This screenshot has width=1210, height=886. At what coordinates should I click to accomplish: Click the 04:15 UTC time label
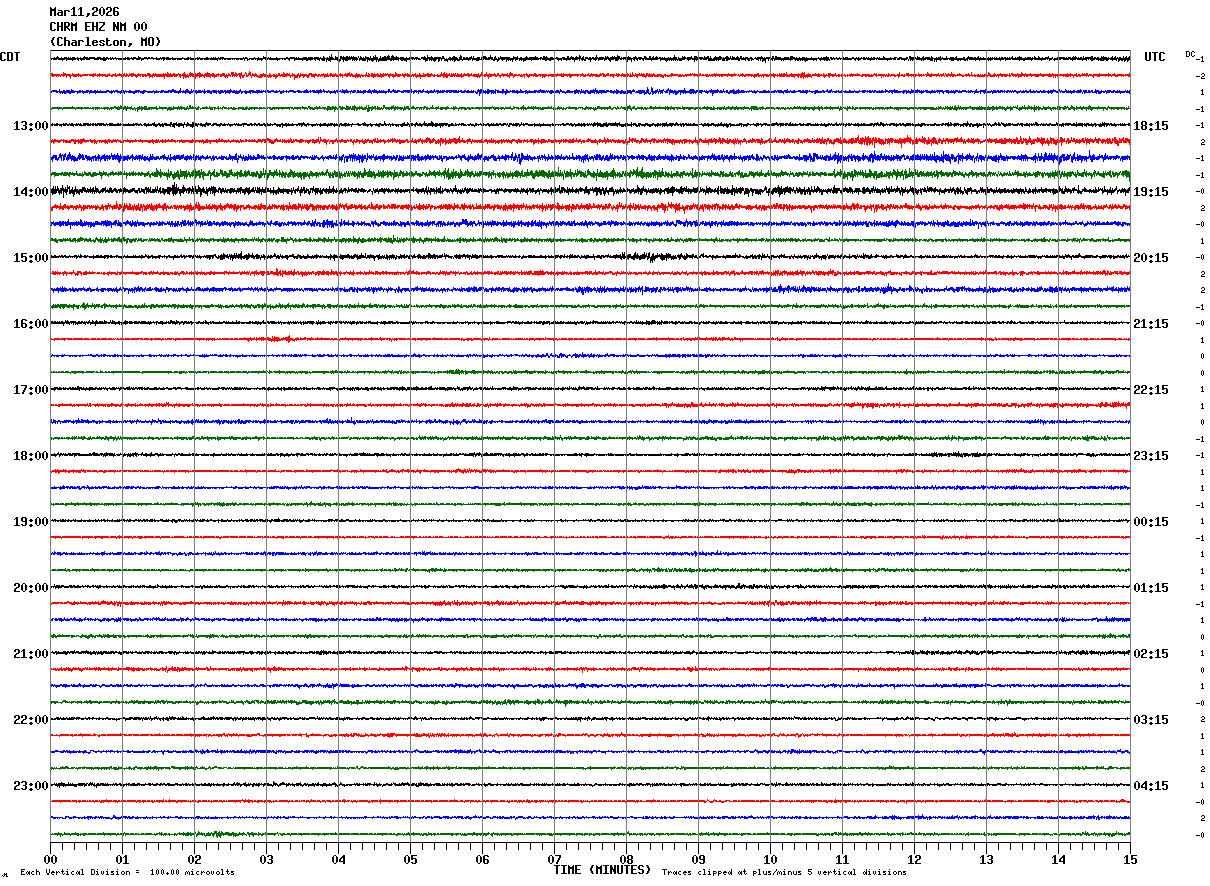(1150, 785)
